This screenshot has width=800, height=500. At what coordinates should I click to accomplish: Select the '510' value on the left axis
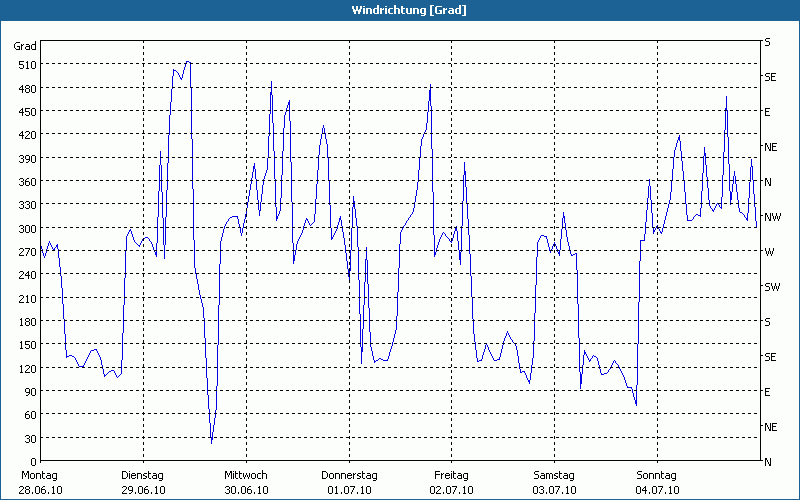coord(28,65)
